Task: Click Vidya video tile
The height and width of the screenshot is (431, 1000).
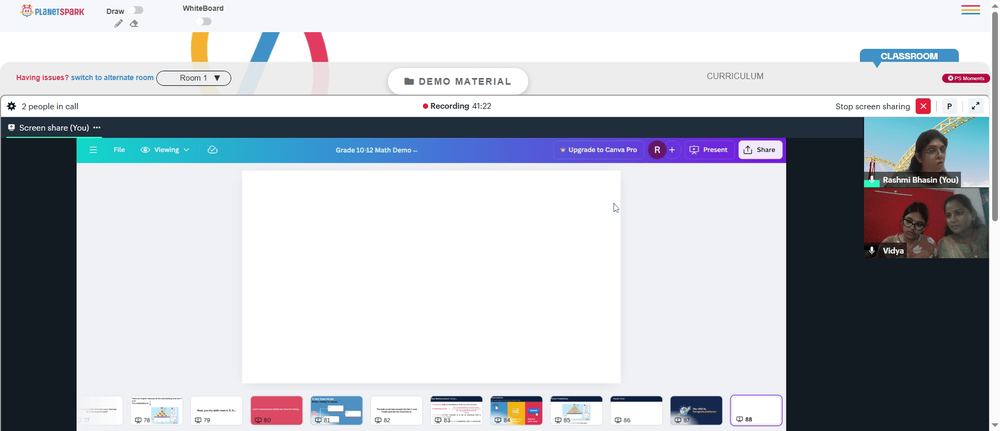Action: coord(926,223)
